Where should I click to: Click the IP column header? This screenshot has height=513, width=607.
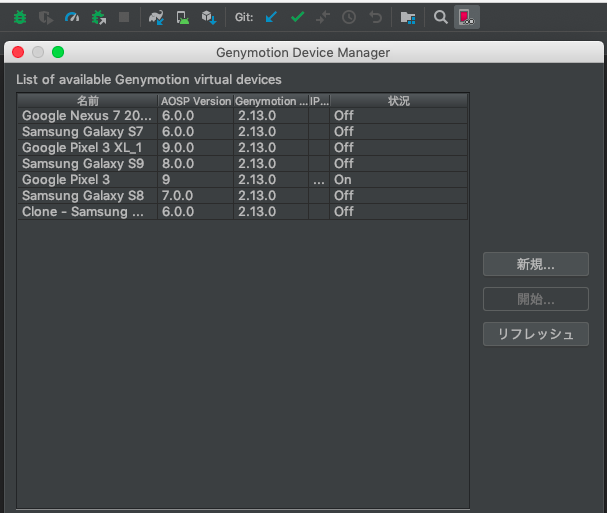[319, 101]
